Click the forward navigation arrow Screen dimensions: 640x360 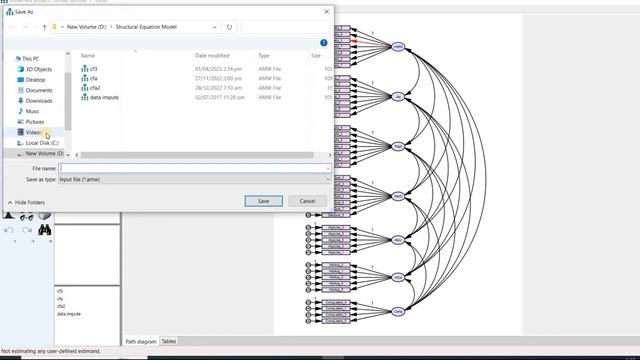click(x=24, y=27)
